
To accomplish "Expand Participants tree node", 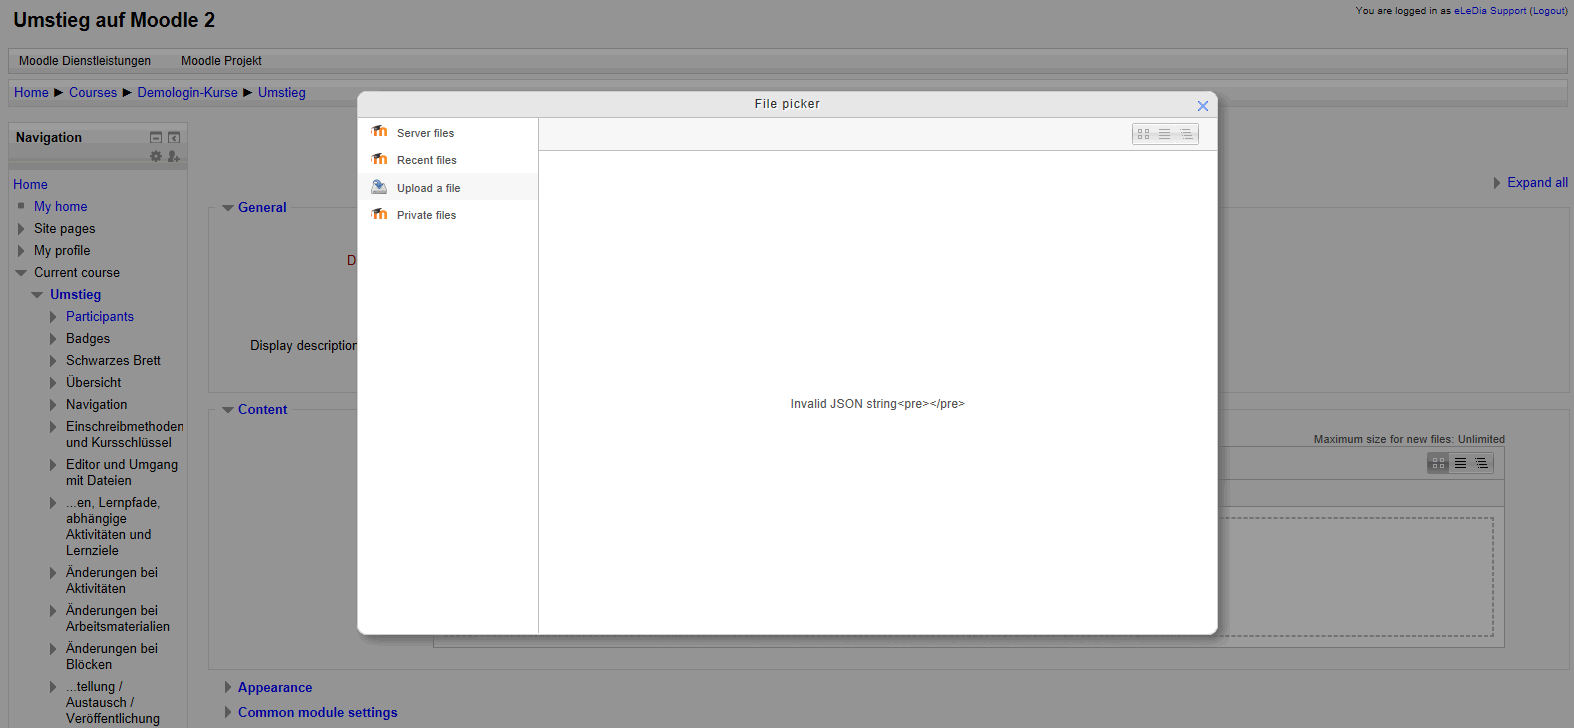I will pyautogui.click(x=53, y=316).
